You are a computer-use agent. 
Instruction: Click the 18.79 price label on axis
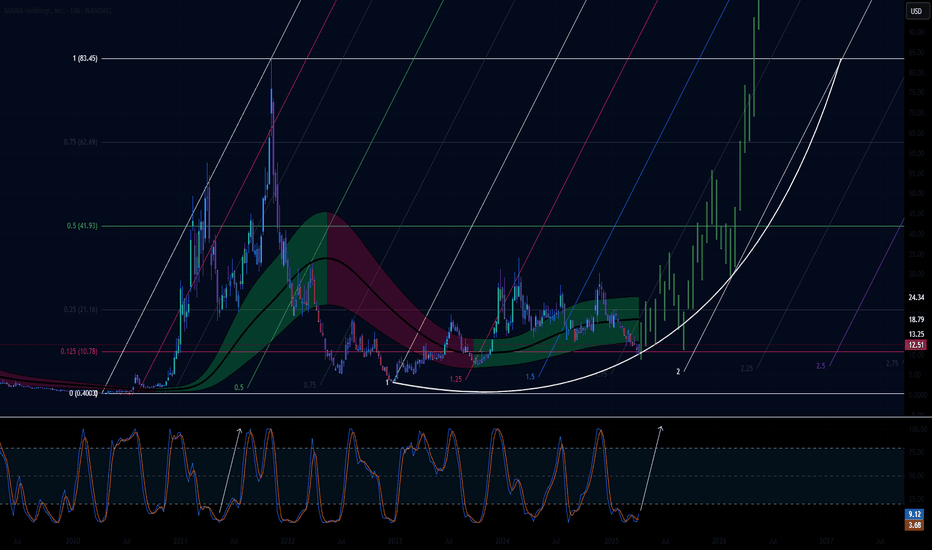tap(916, 320)
